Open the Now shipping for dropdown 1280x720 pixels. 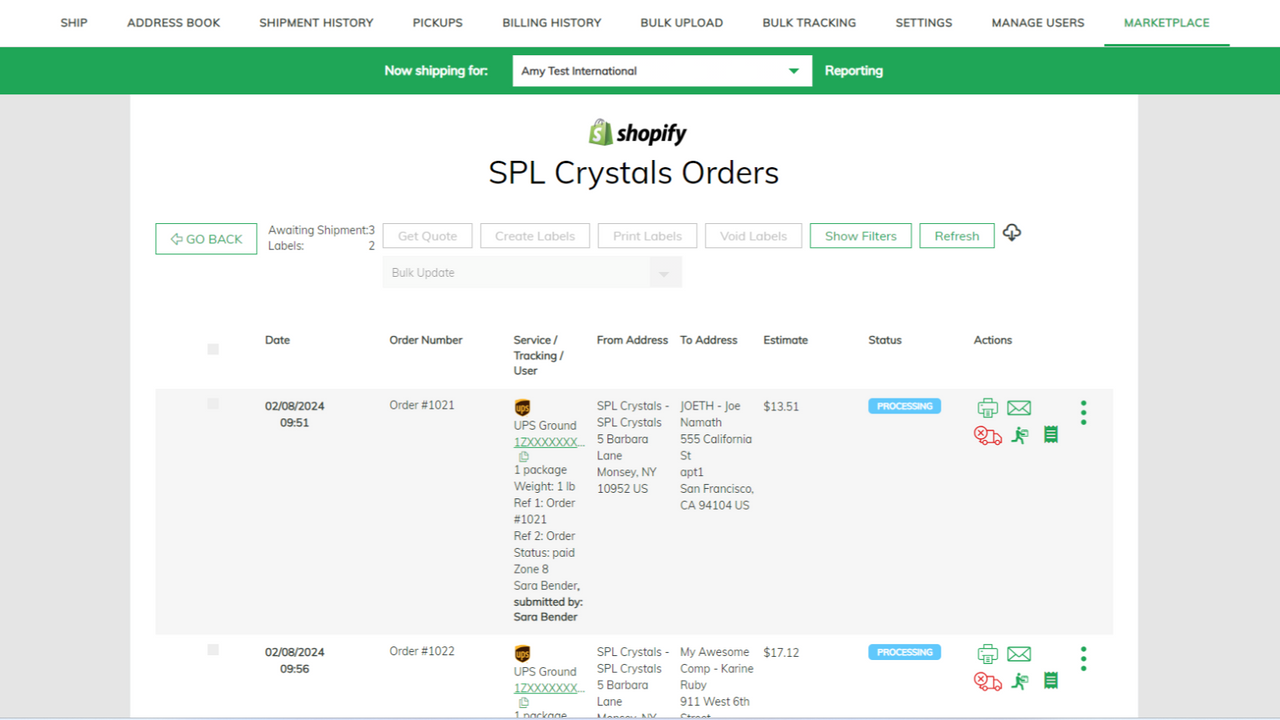pos(662,71)
